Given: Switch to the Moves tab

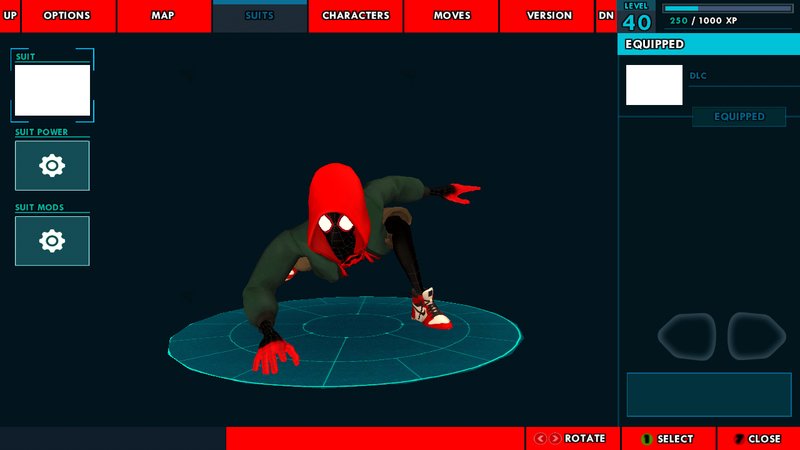Looking at the screenshot, I should tap(451, 16).
